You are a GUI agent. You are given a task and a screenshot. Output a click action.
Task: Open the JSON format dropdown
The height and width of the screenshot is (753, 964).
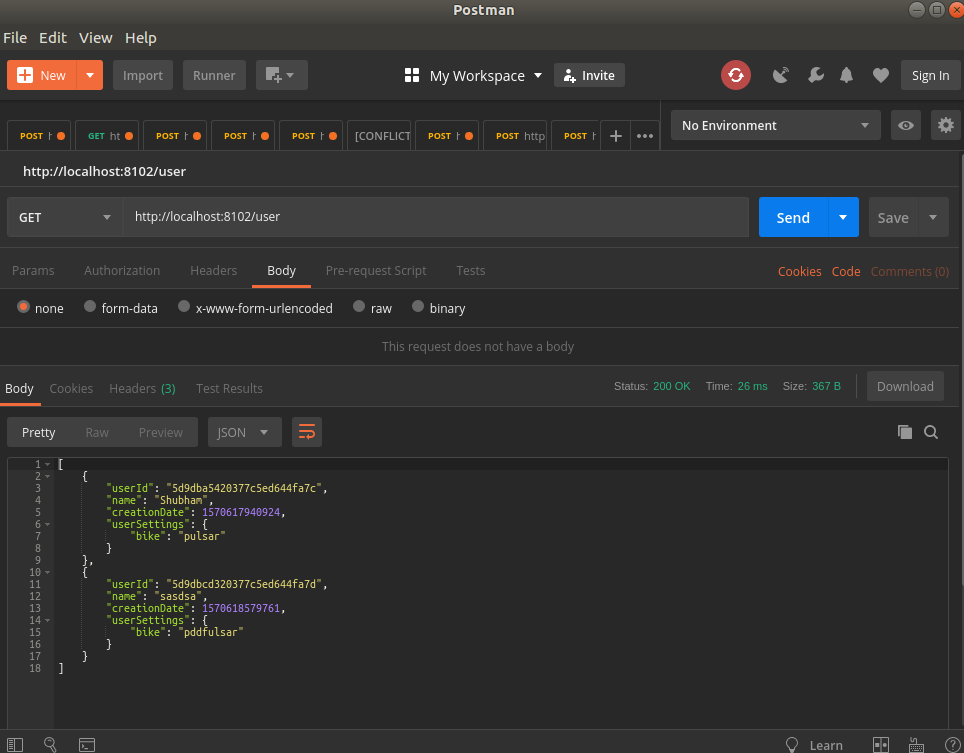pos(244,432)
